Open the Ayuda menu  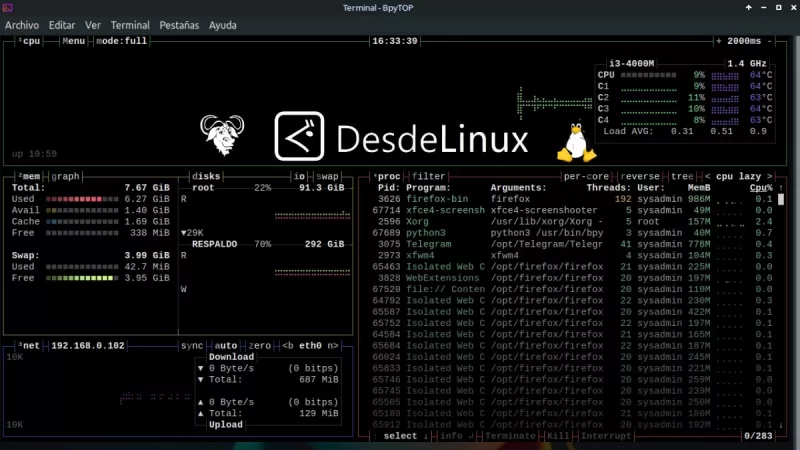tap(223, 24)
